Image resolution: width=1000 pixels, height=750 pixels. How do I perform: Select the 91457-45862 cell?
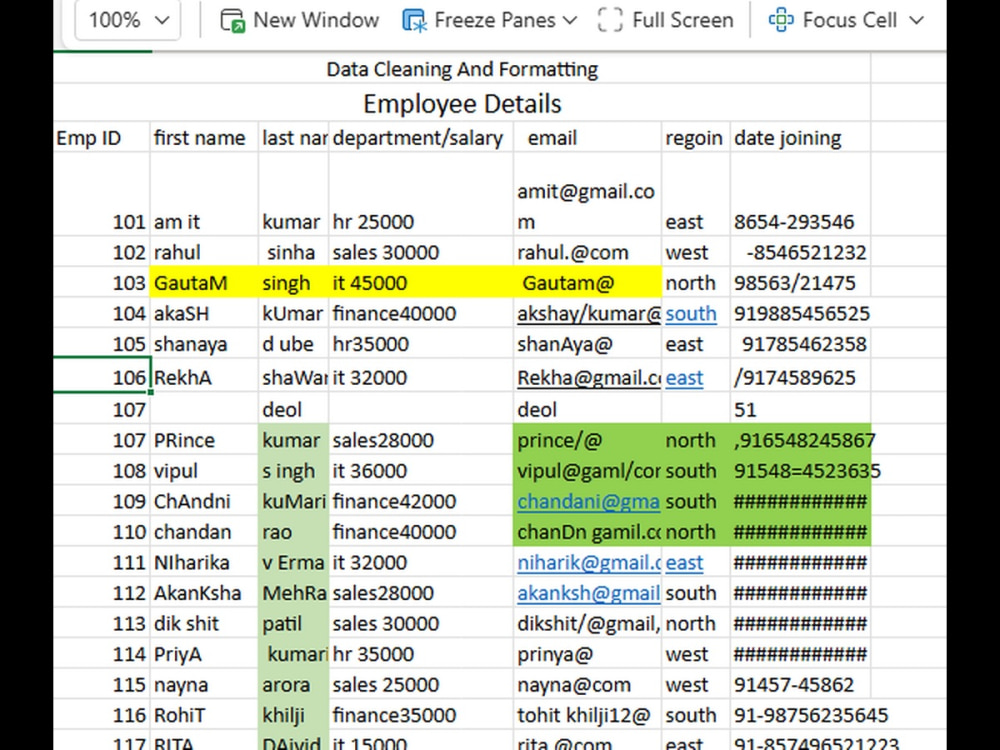(x=800, y=685)
